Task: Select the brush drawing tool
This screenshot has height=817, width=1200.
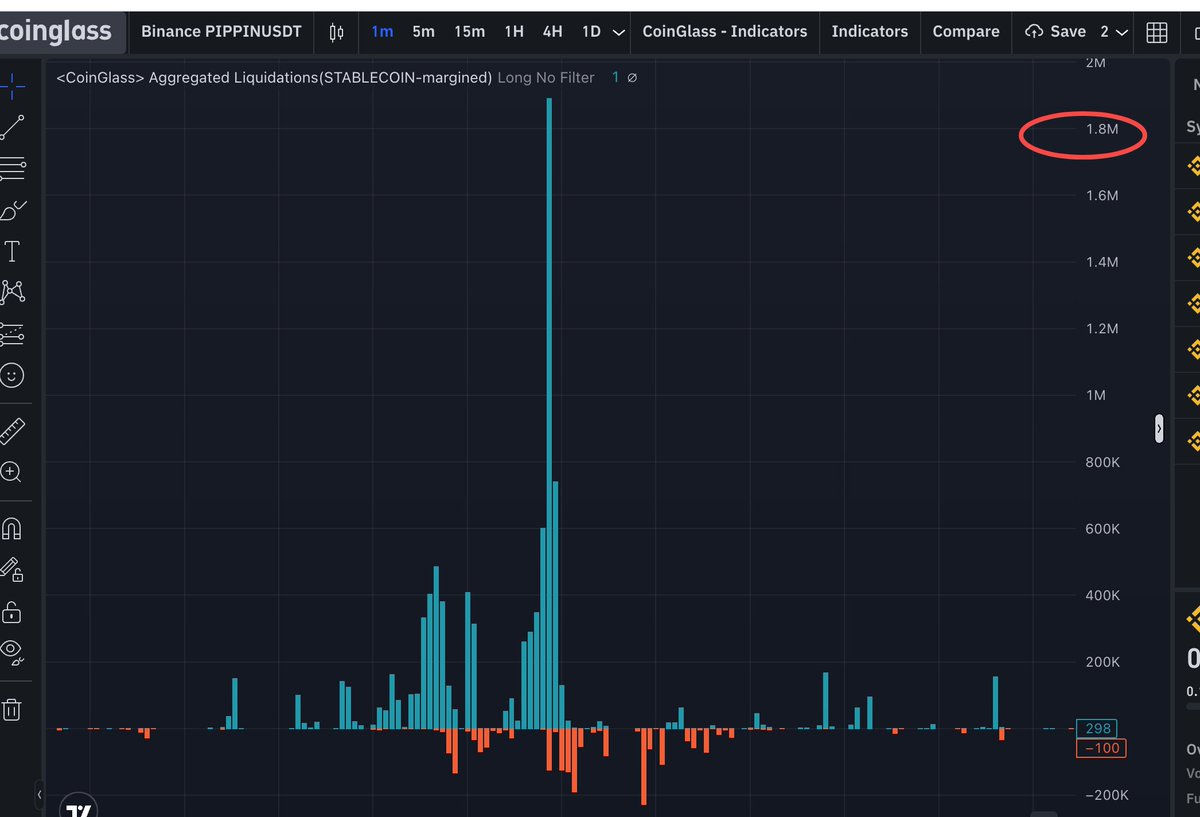Action: tap(12, 210)
